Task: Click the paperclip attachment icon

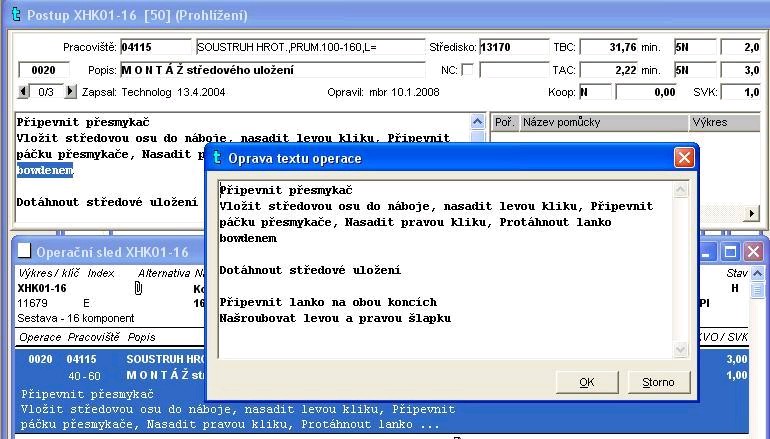Action: click(138, 288)
